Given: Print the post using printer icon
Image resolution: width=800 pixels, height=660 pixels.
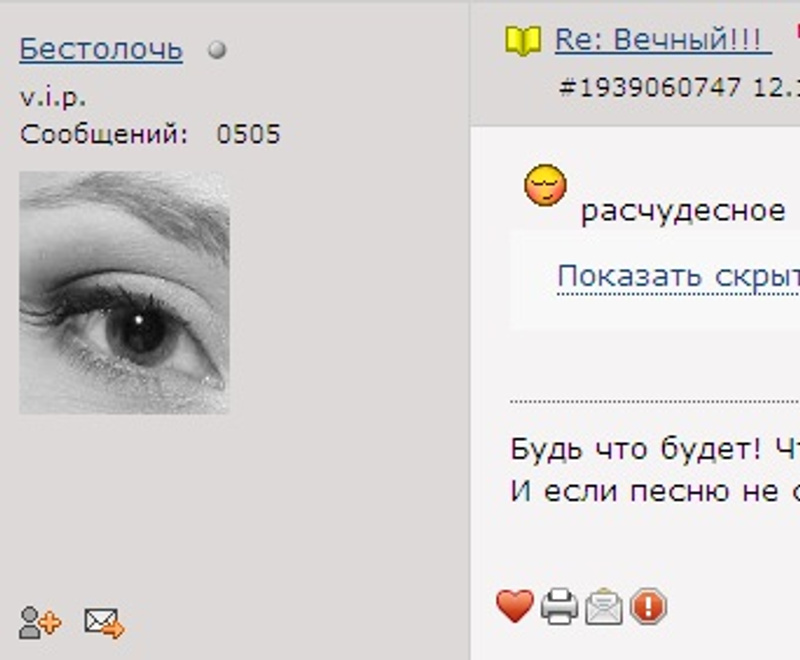Looking at the screenshot, I should pos(559,606).
